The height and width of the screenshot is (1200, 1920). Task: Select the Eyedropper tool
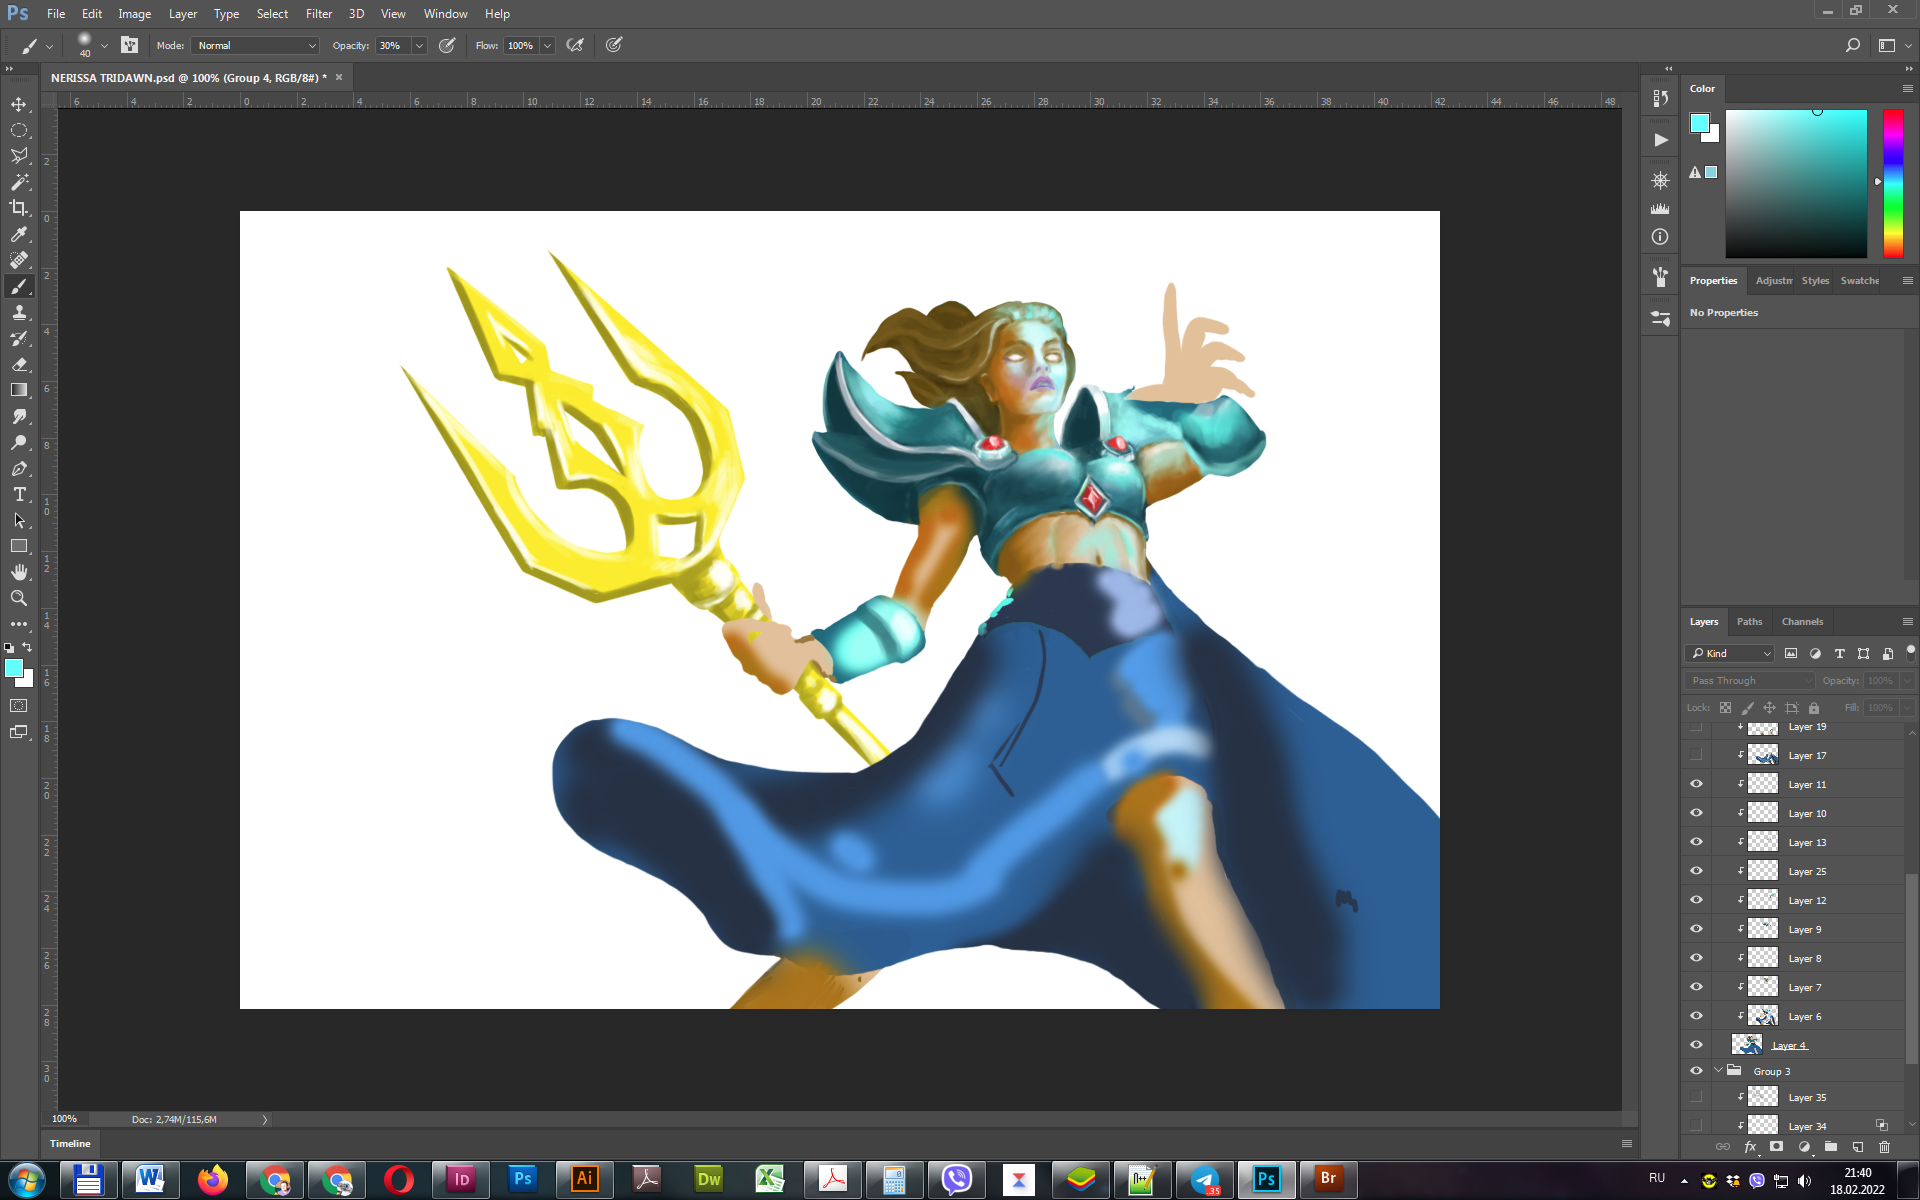coord(19,234)
